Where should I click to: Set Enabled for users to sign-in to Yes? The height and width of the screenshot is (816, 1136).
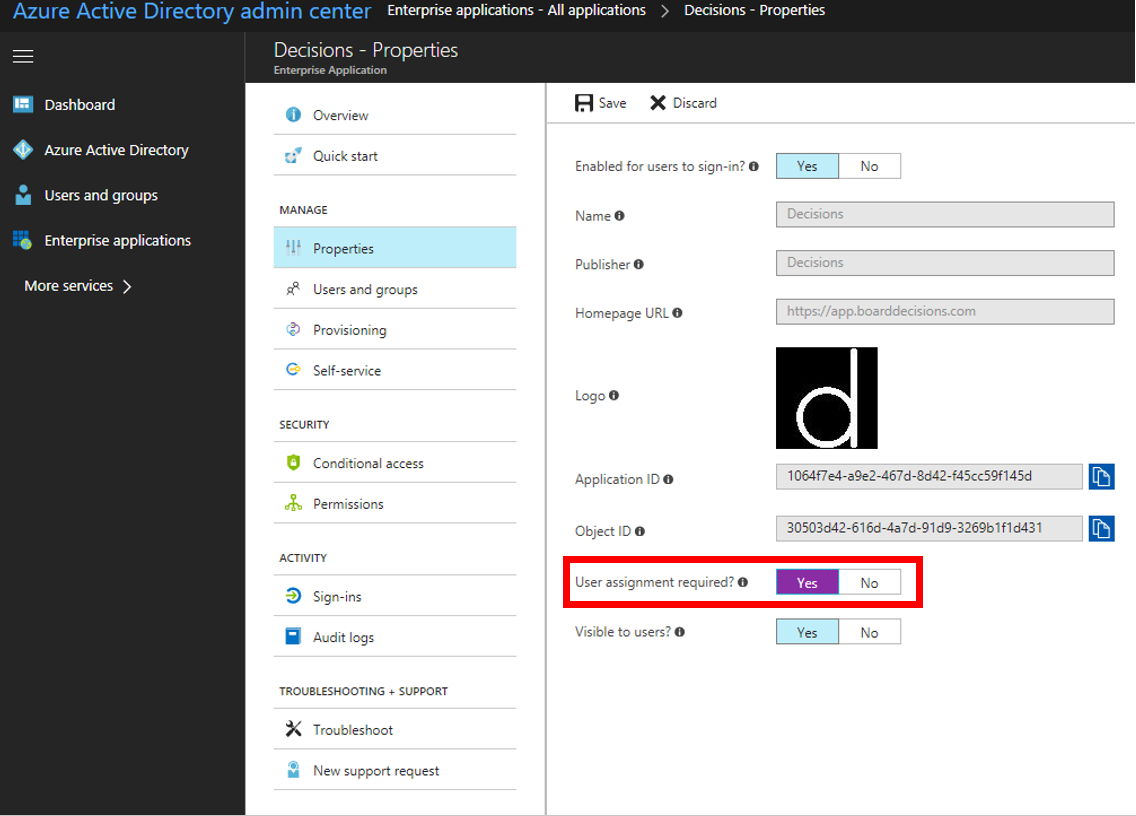pyautogui.click(x=807, y=166)
